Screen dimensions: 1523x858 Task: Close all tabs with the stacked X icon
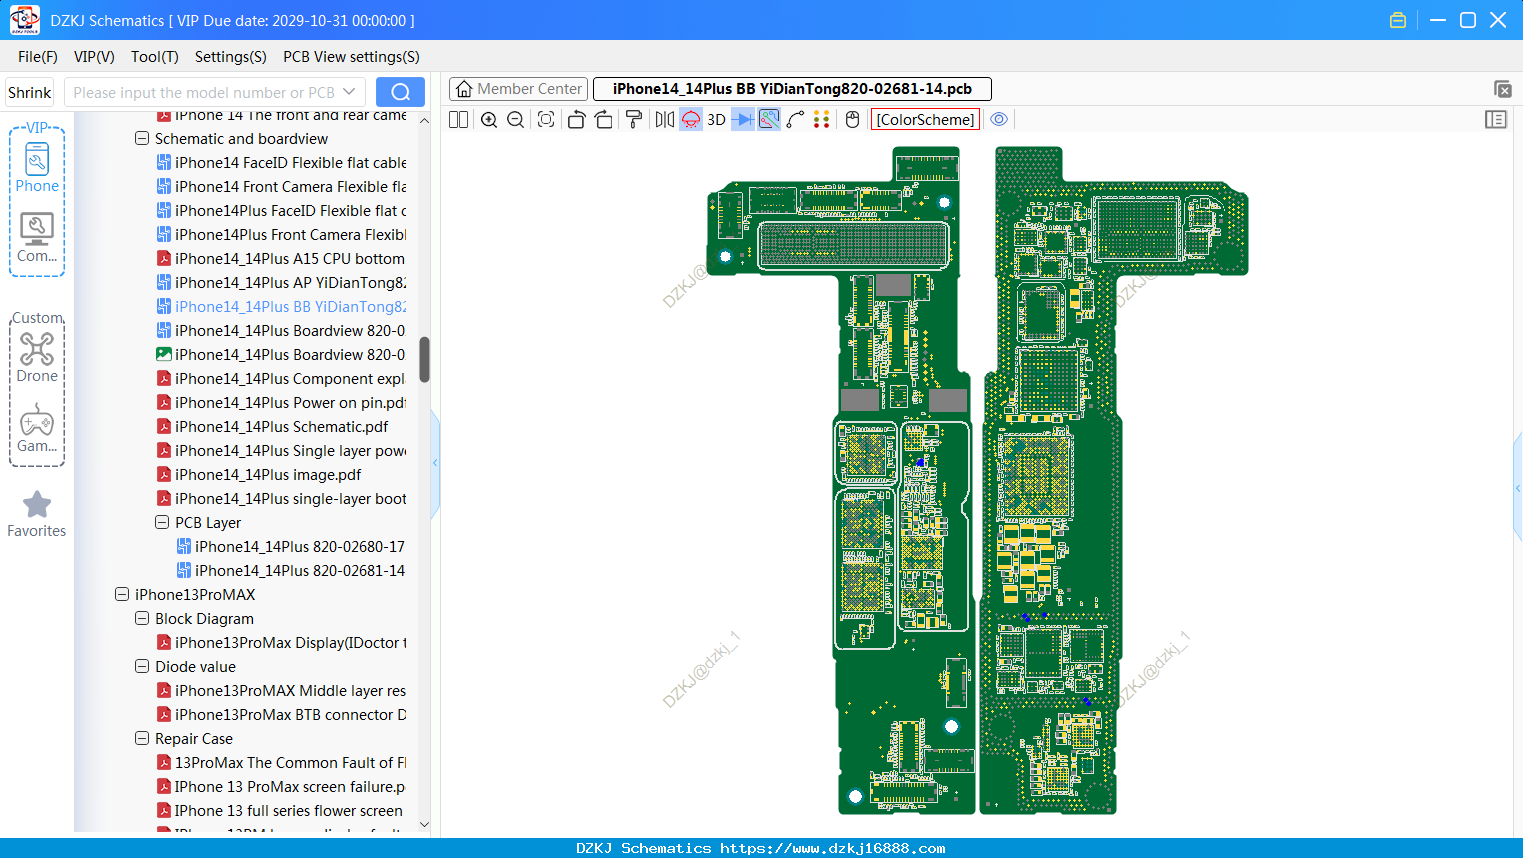pyautogui.click(x=1502, y=89)
